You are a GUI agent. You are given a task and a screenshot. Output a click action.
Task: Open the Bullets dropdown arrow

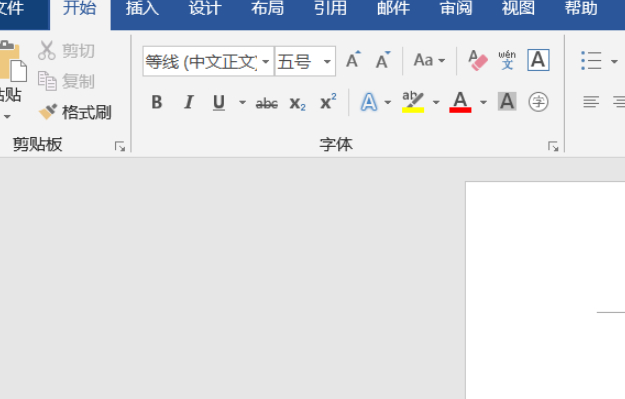614,61
